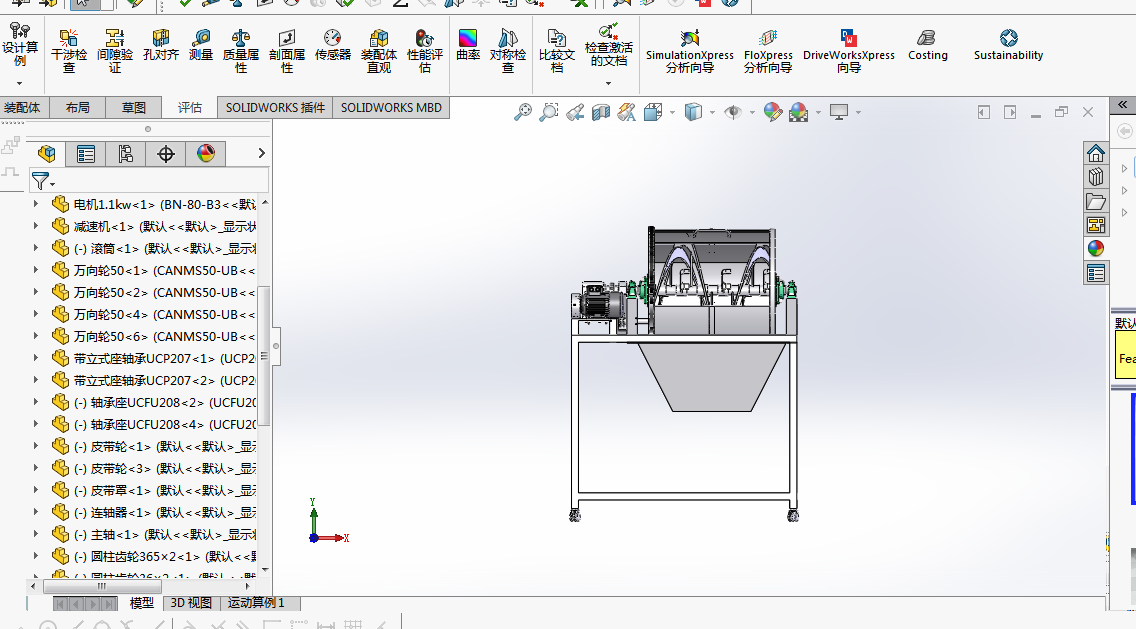This screenshot has width=1136, height=629.
Task: Expand 万向轮50<1> tree node
Action: click(x=36, y=270)
